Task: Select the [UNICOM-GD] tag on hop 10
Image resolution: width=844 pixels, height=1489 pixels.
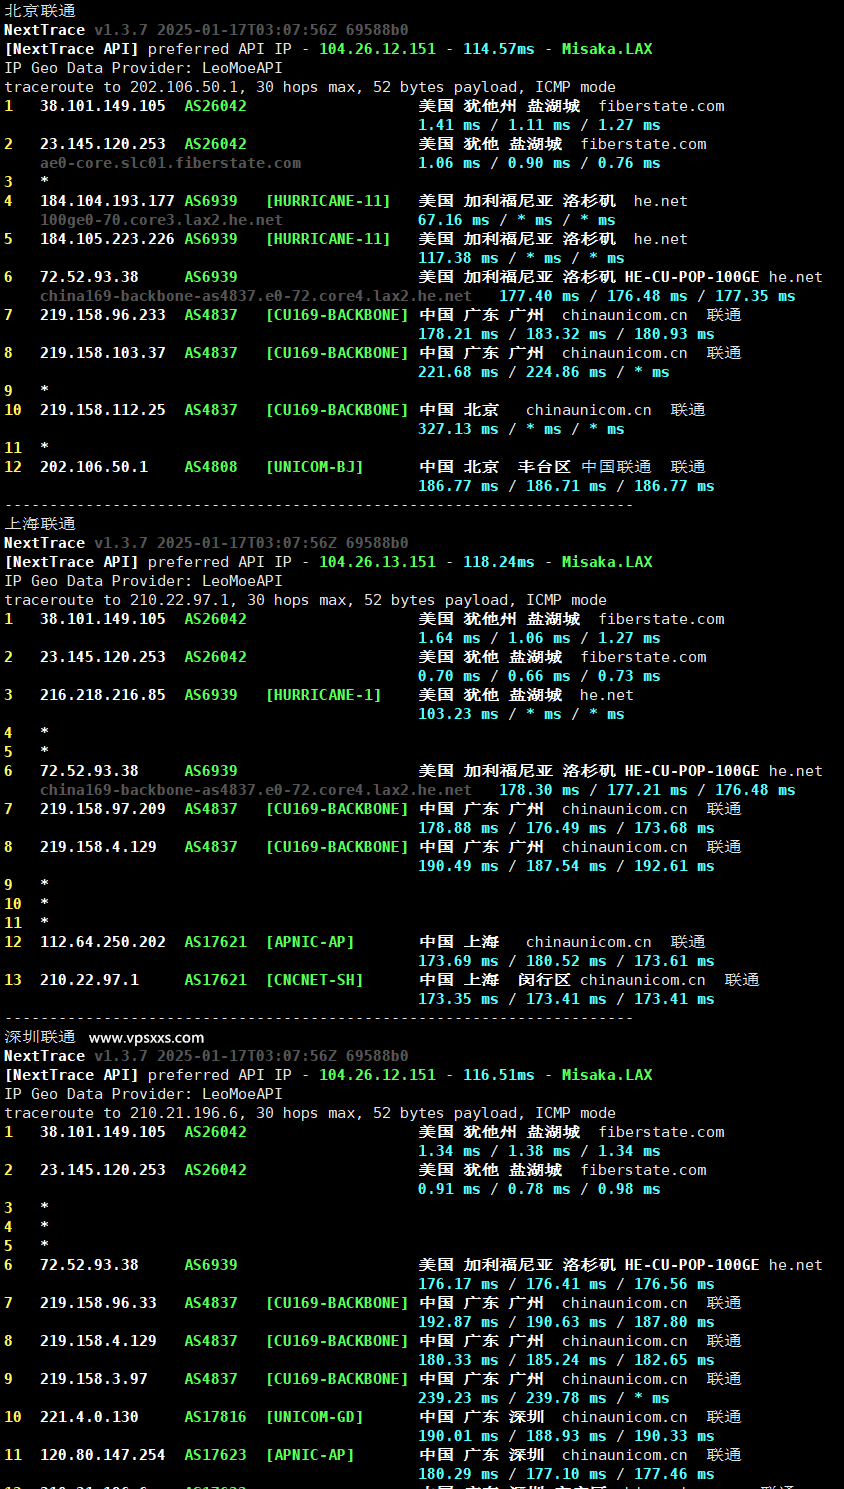Action: click(312, 1416)
